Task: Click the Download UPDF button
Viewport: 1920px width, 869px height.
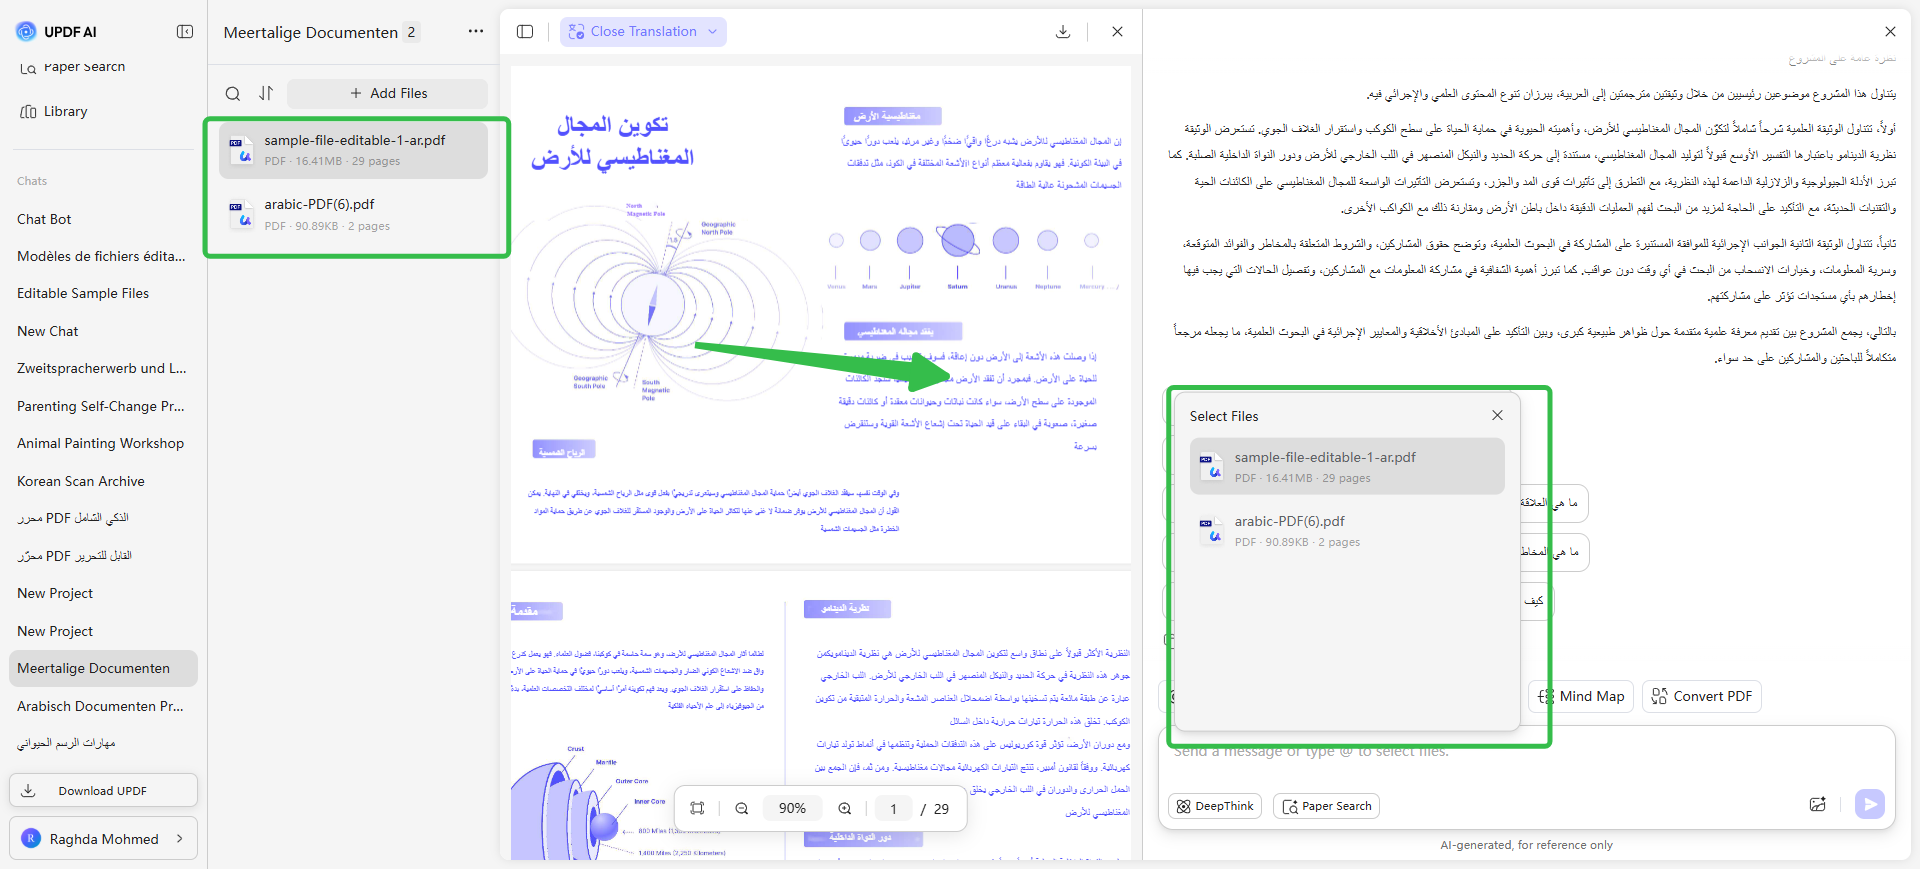Action: click(x=103, y=790)
